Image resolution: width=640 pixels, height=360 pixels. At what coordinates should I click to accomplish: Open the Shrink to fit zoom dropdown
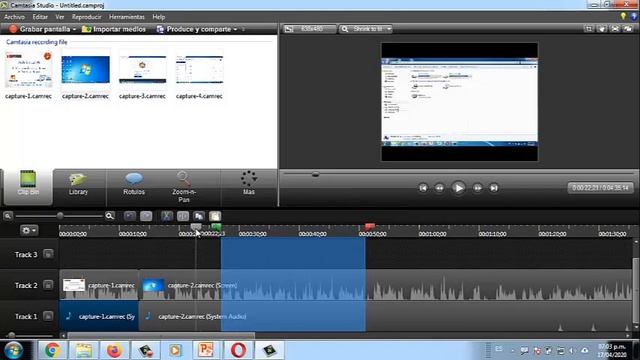pos(366,29)
